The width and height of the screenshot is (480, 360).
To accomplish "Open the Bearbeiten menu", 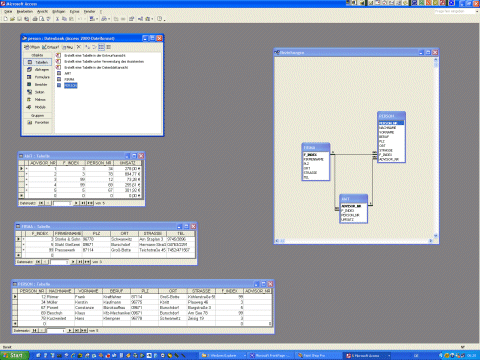I will pos(25,11).
